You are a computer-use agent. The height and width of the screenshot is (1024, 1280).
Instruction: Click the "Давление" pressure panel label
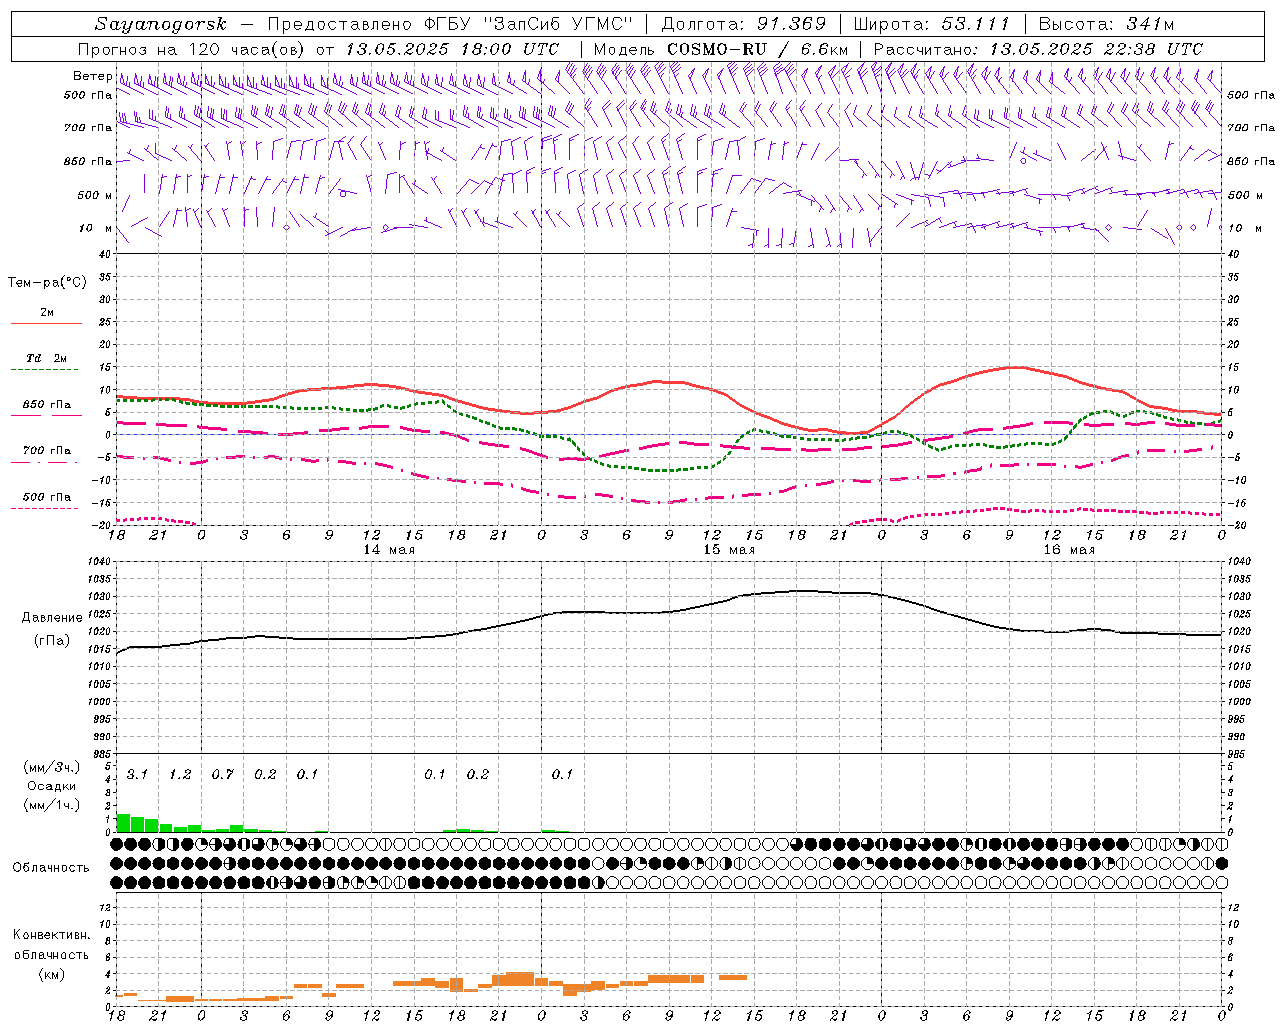tap(50, 618)
